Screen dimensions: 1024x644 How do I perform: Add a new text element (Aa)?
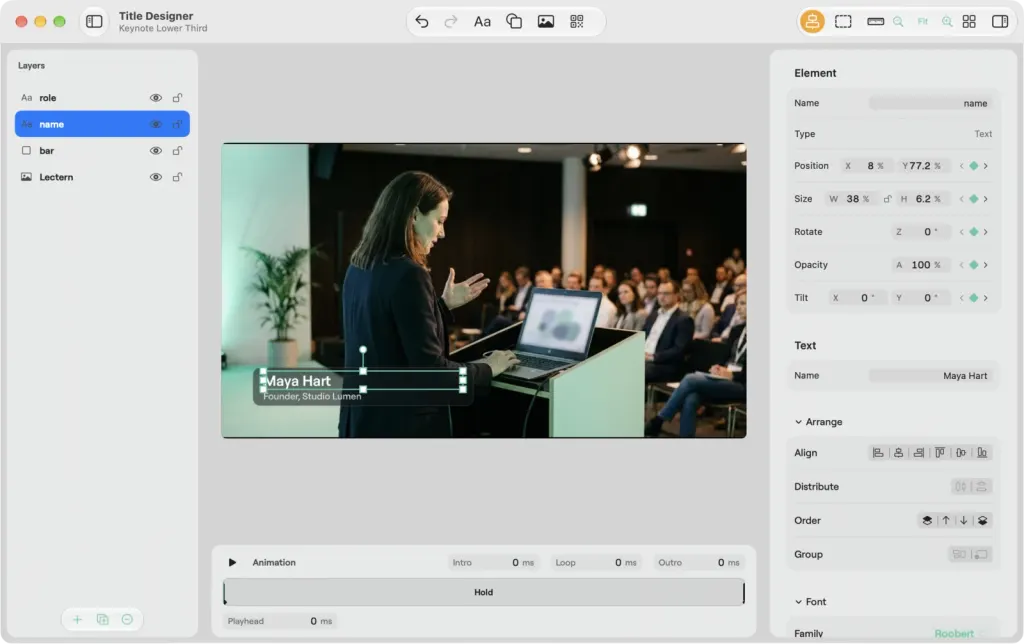point(482,22)
